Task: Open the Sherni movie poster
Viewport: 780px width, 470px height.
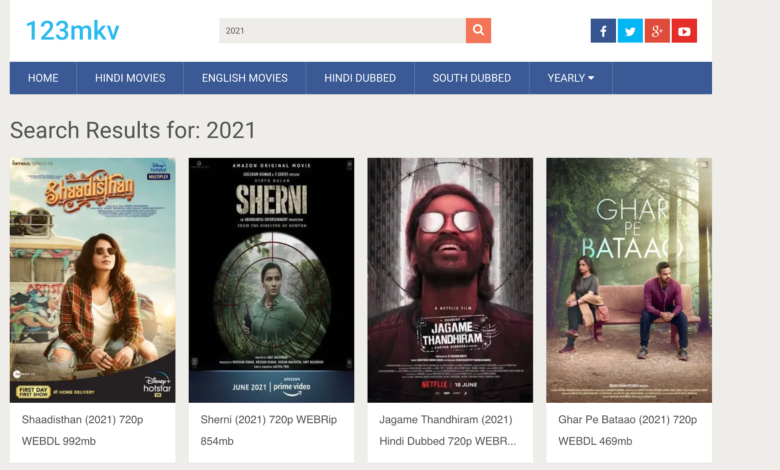Action: coord(271,280)
